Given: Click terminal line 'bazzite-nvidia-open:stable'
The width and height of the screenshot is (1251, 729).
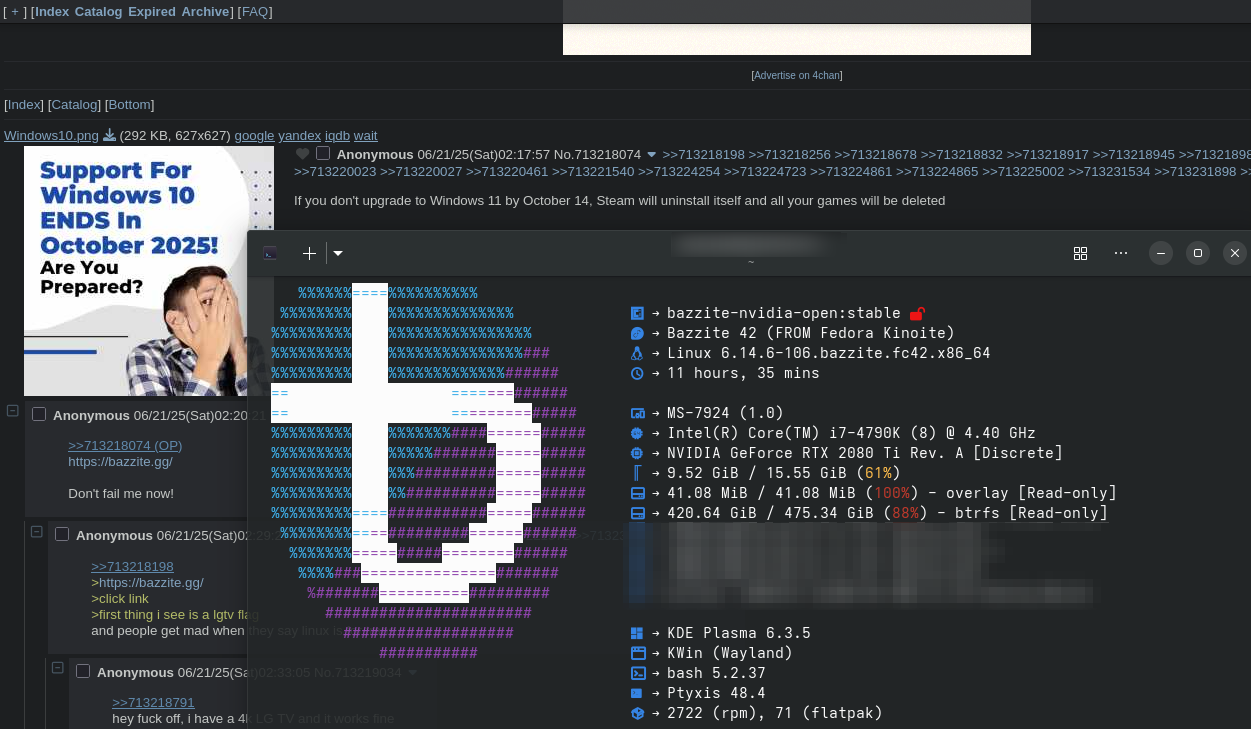Looking at the screenshot, I should point(783,313).
